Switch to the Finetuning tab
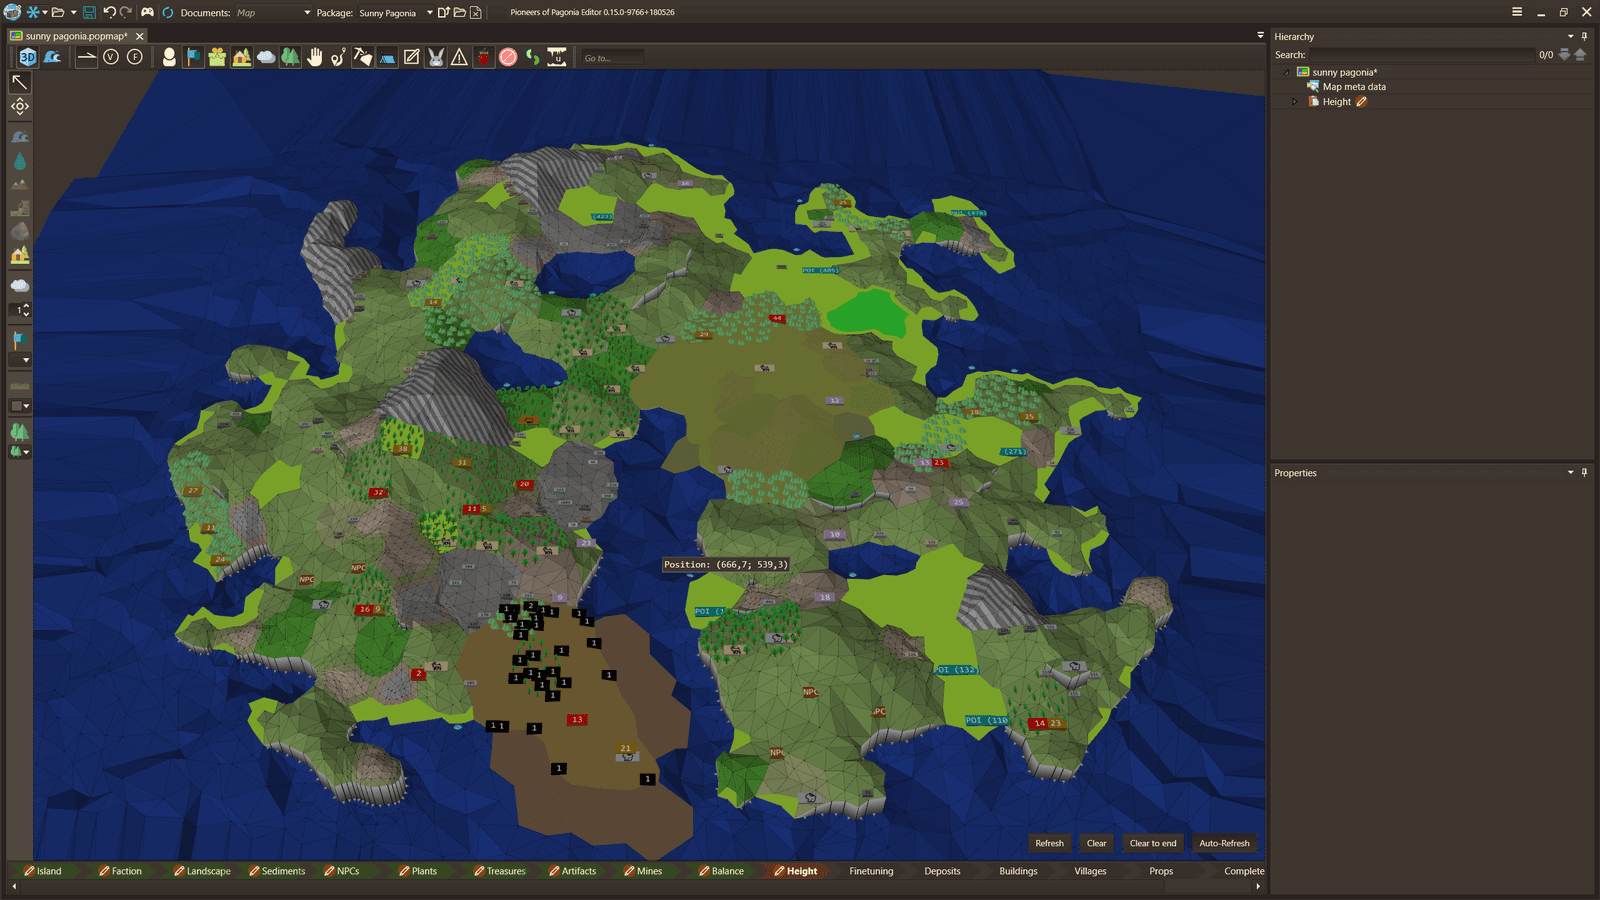The image size is (1600, 900). (x=871, y=871)
